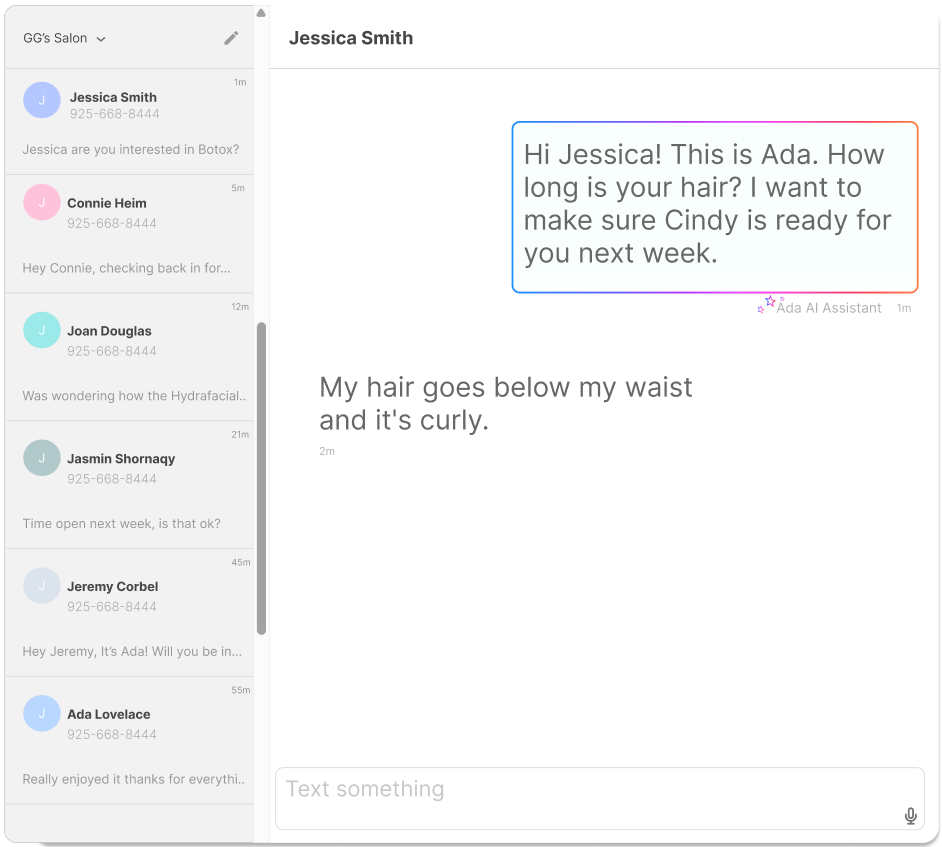Click Jeremy Corbel's pale avatar
The height and width of the screenshot is (847, 942).
click(42, 586)
